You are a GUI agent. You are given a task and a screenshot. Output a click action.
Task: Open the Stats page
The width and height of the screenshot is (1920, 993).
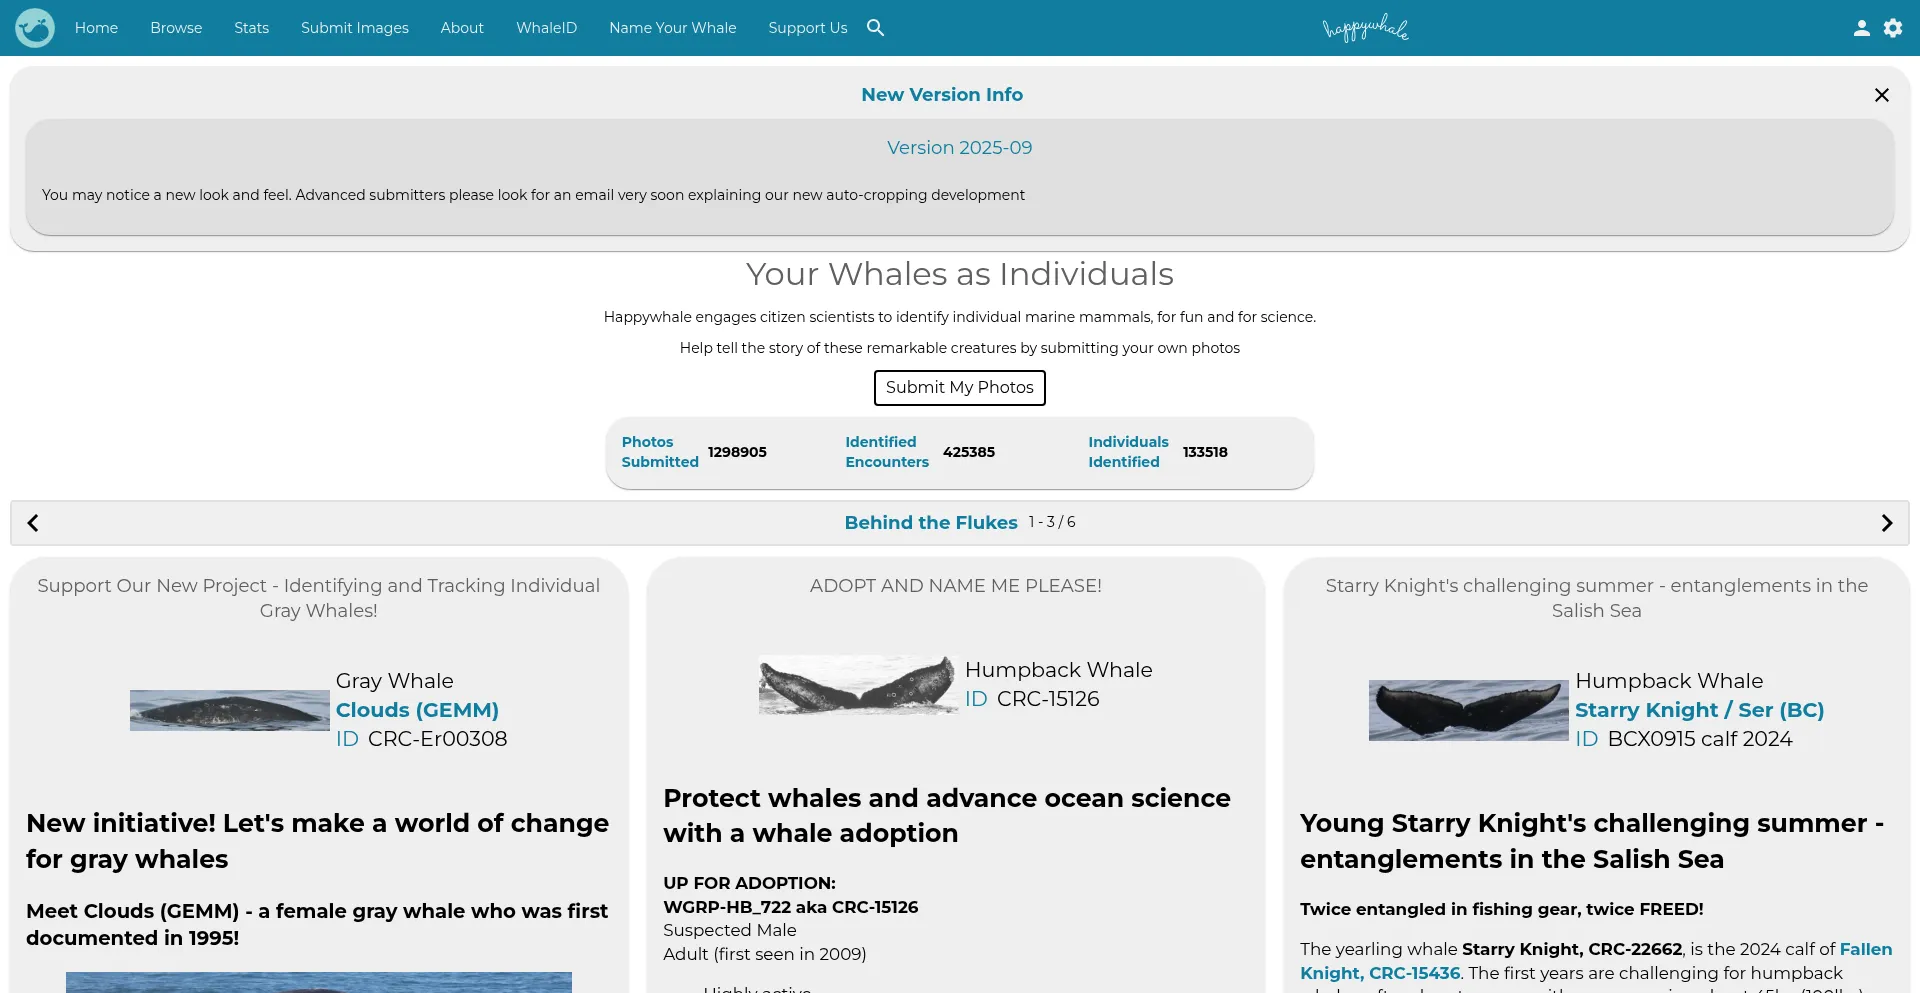(251, 27)
